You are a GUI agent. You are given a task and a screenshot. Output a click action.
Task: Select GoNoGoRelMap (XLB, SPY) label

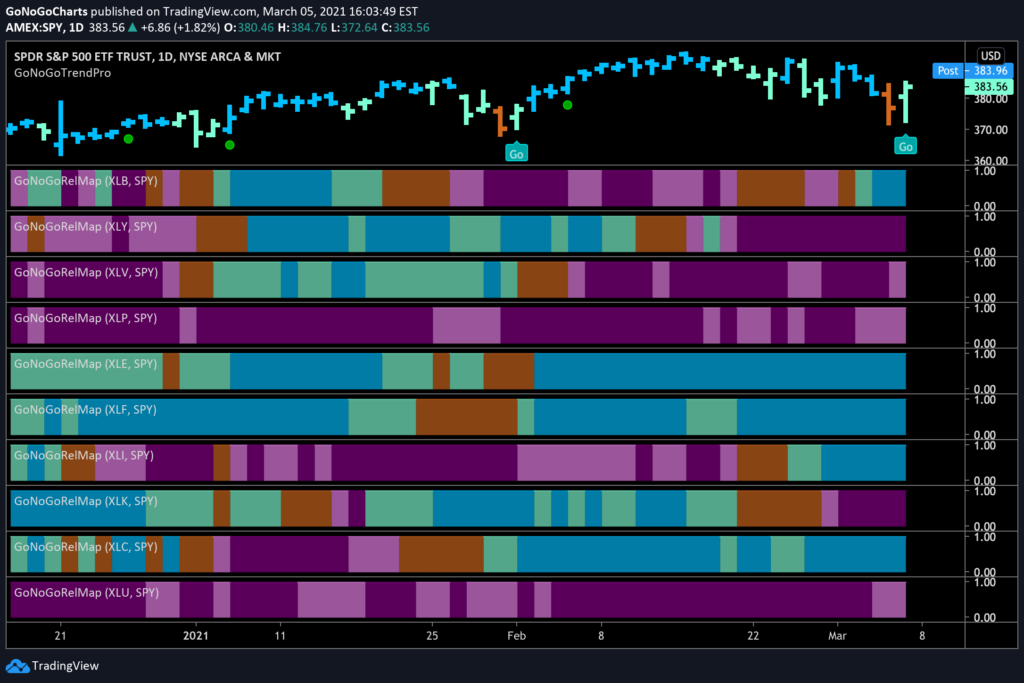click(x=86, y=181)
